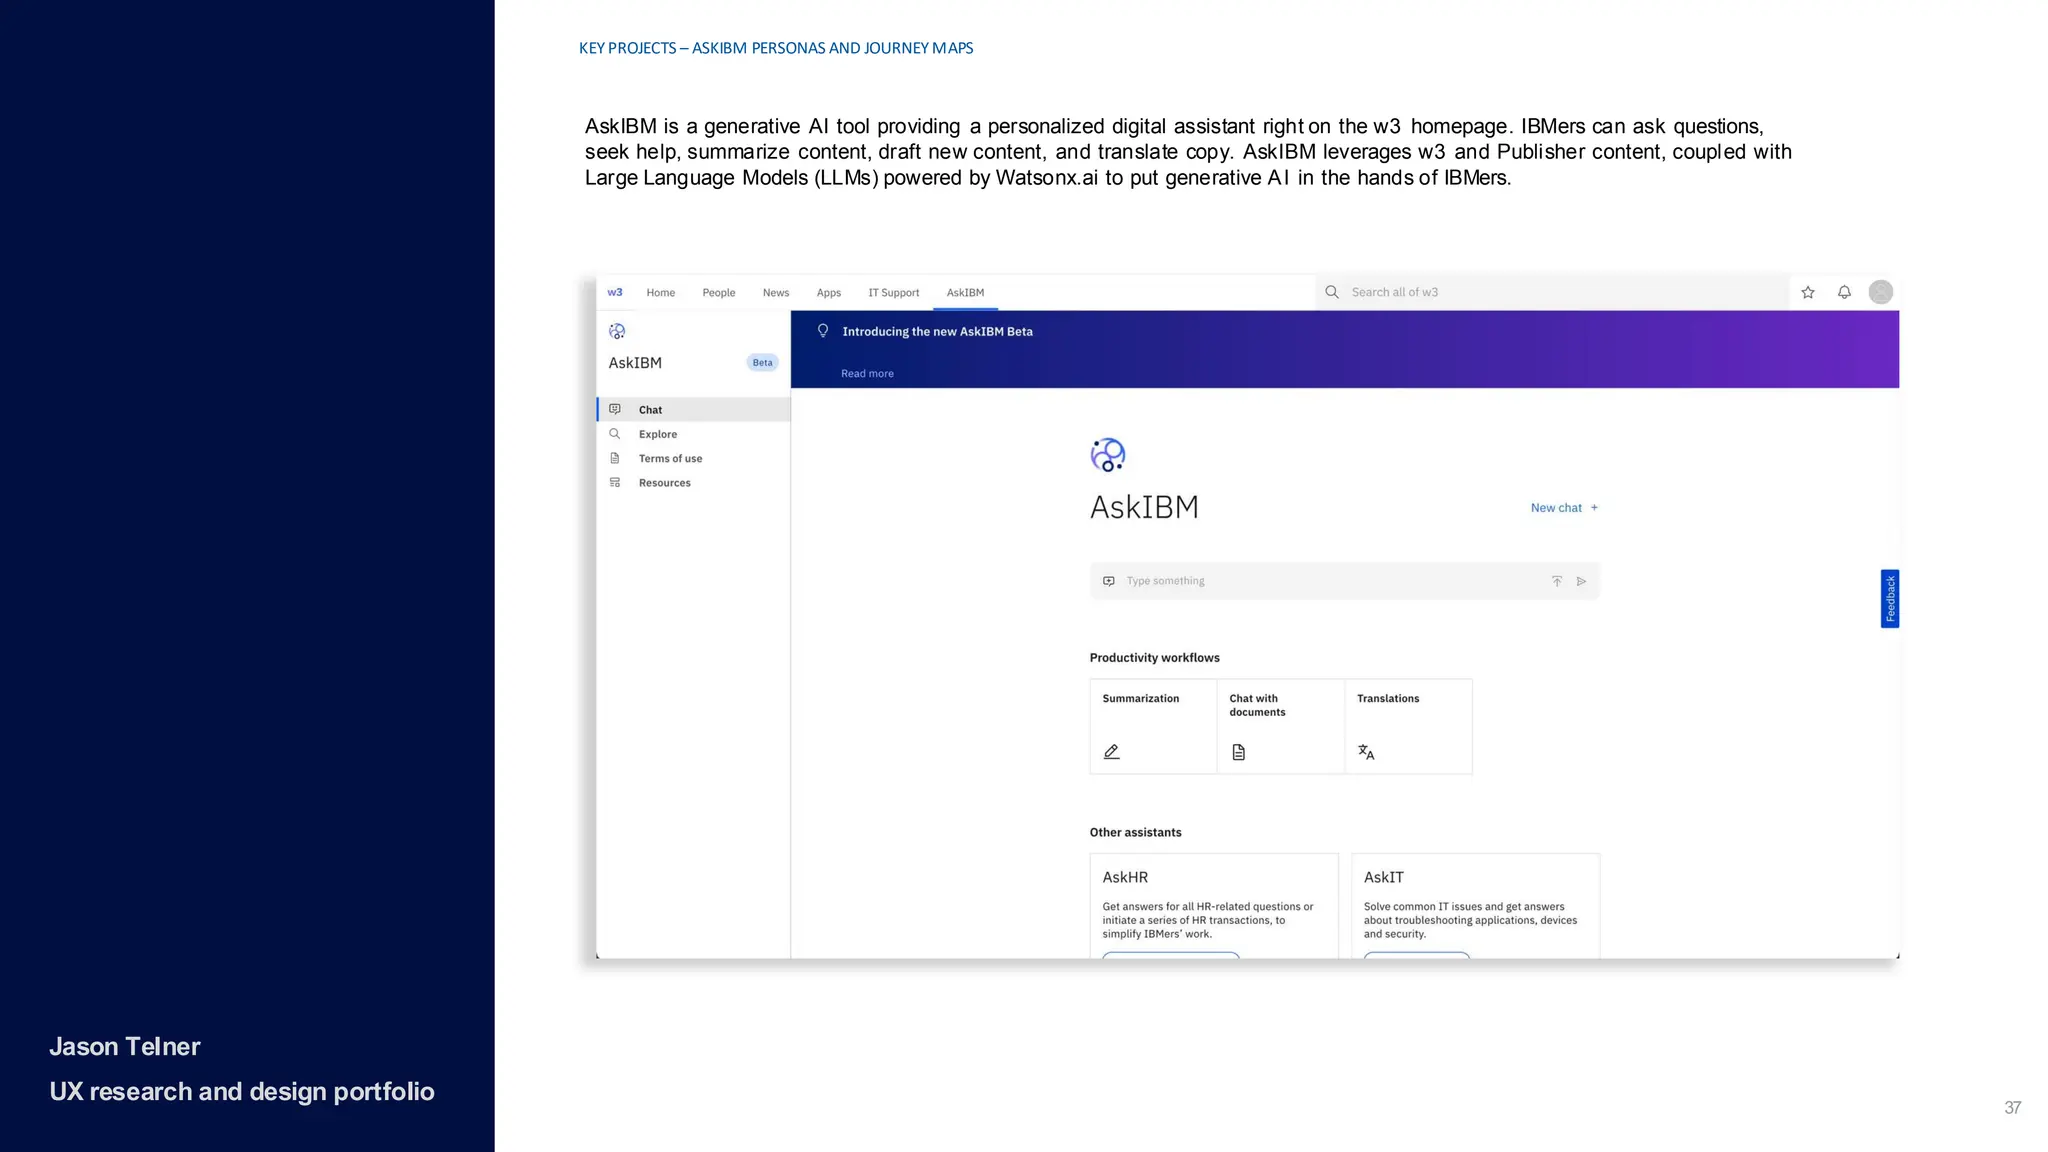Image resolution: width=2048 pixels, height=1152 pixels.
Task: Click the w3 logo
Action: 615,292
